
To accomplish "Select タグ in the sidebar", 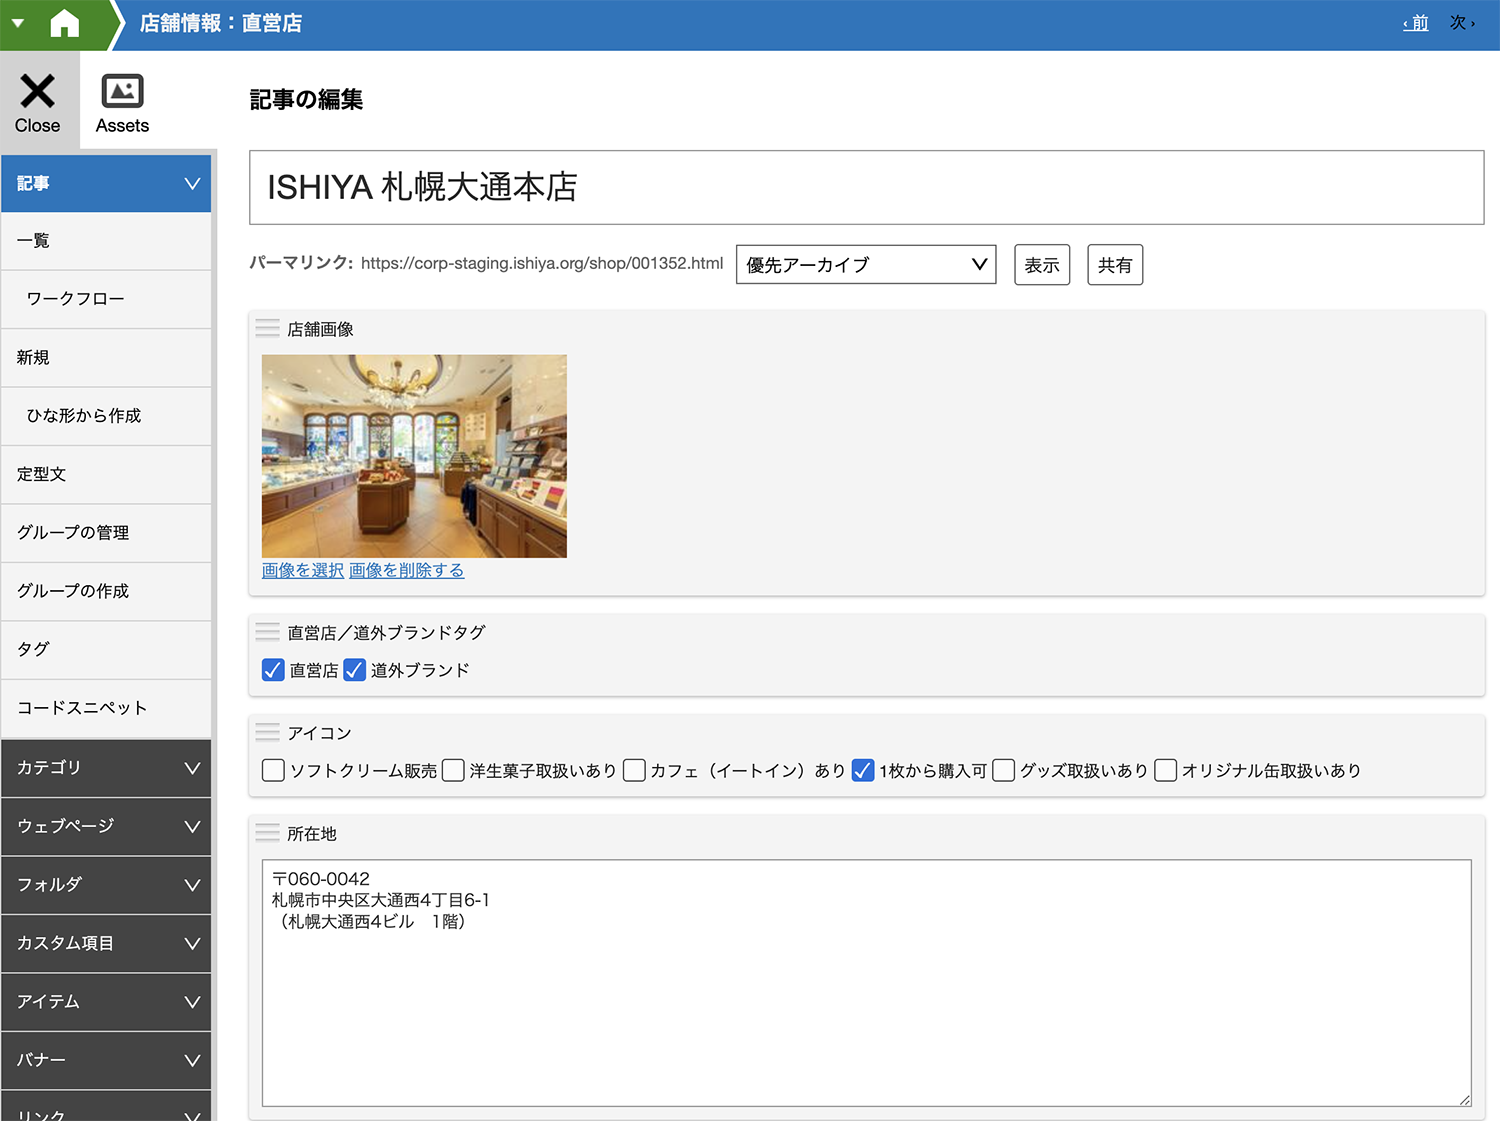I will (106, 650).
